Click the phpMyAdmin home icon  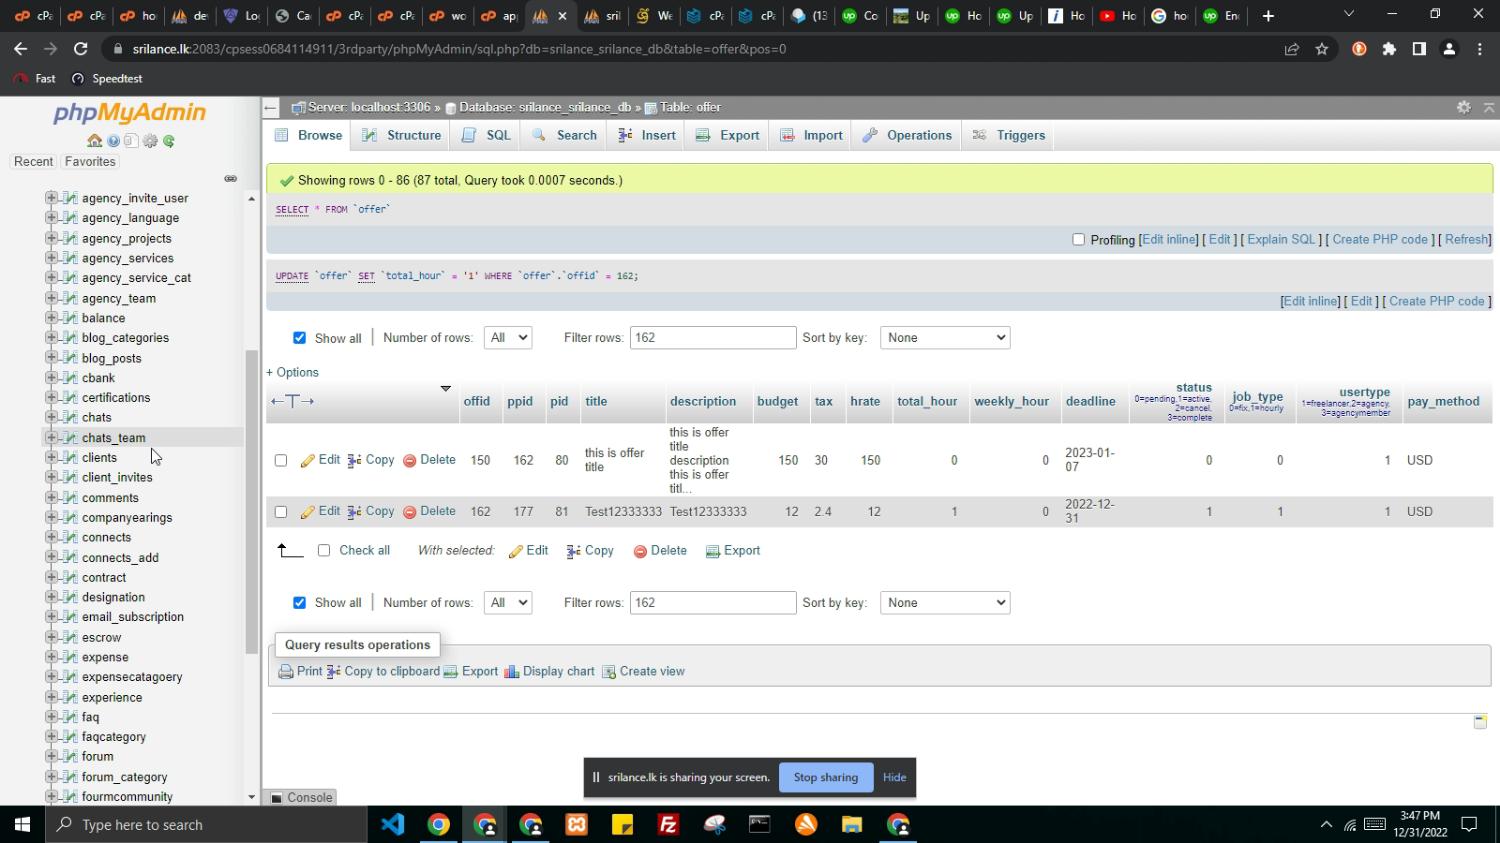[94, 141]
